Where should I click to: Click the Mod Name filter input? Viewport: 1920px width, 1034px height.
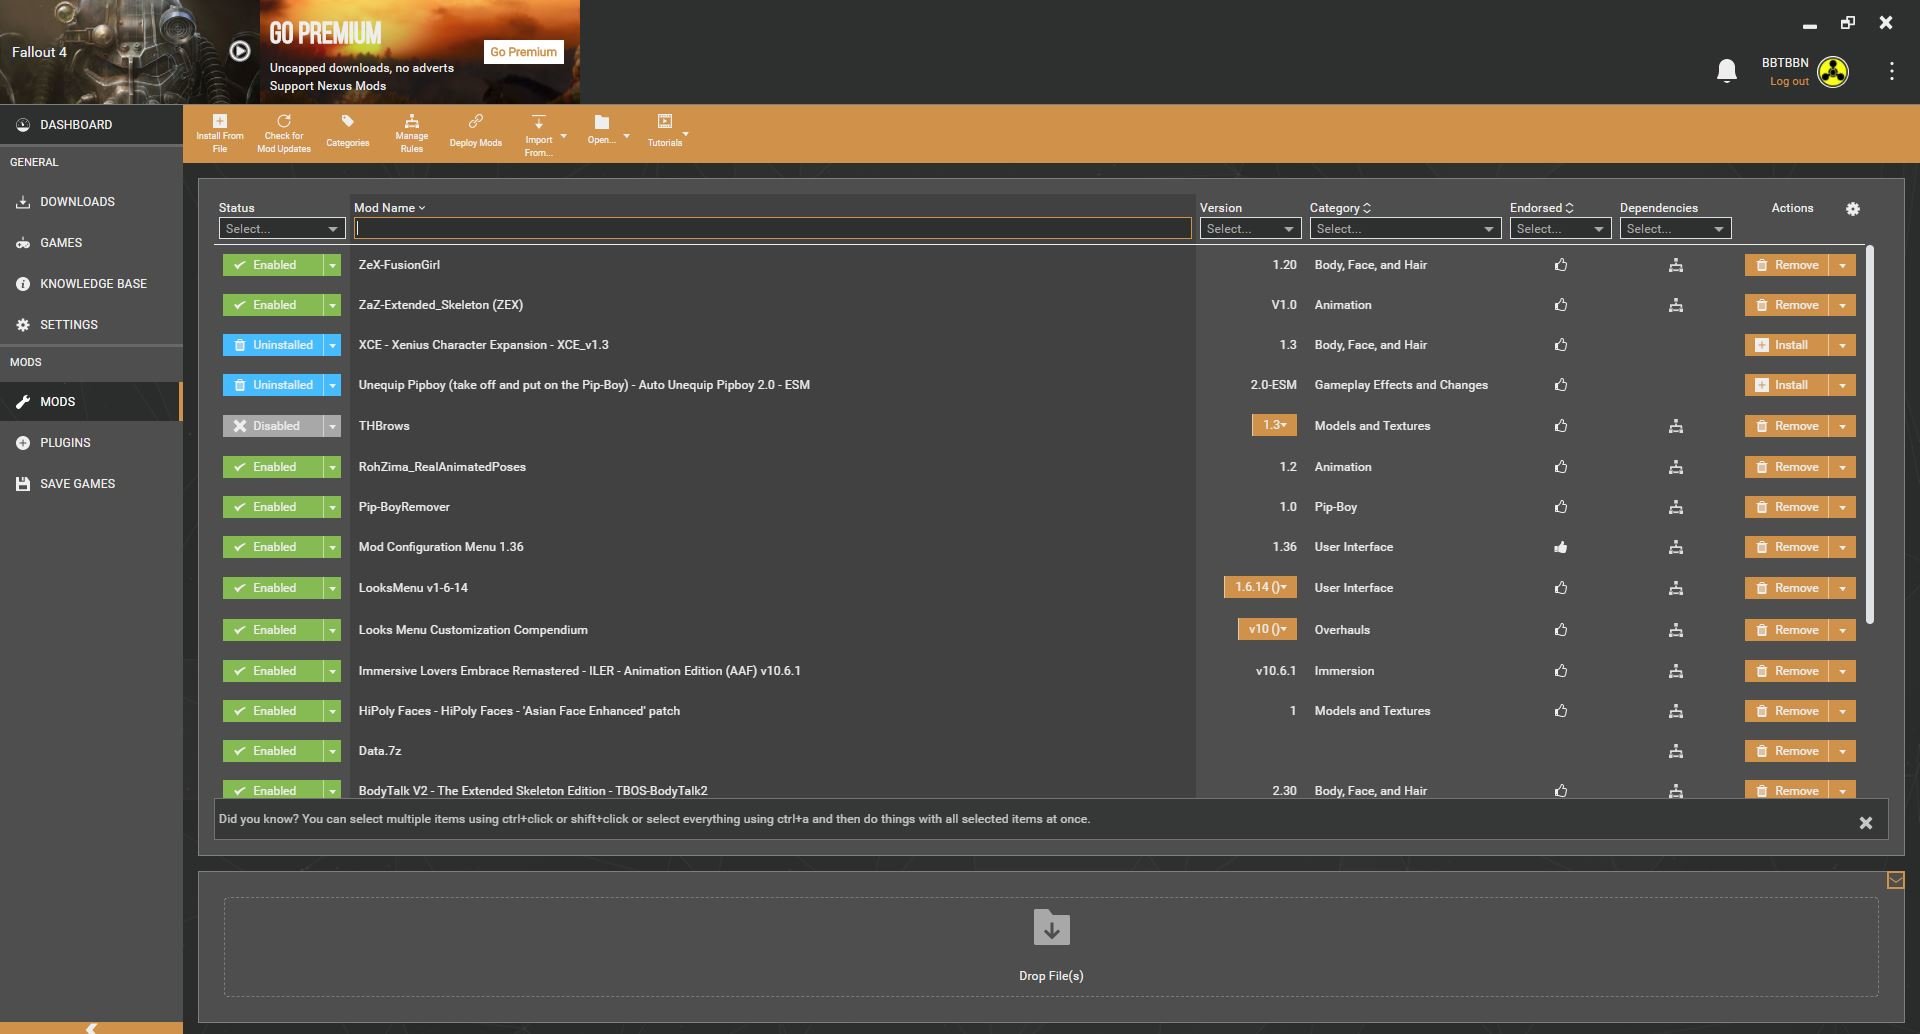pos(772,229)
